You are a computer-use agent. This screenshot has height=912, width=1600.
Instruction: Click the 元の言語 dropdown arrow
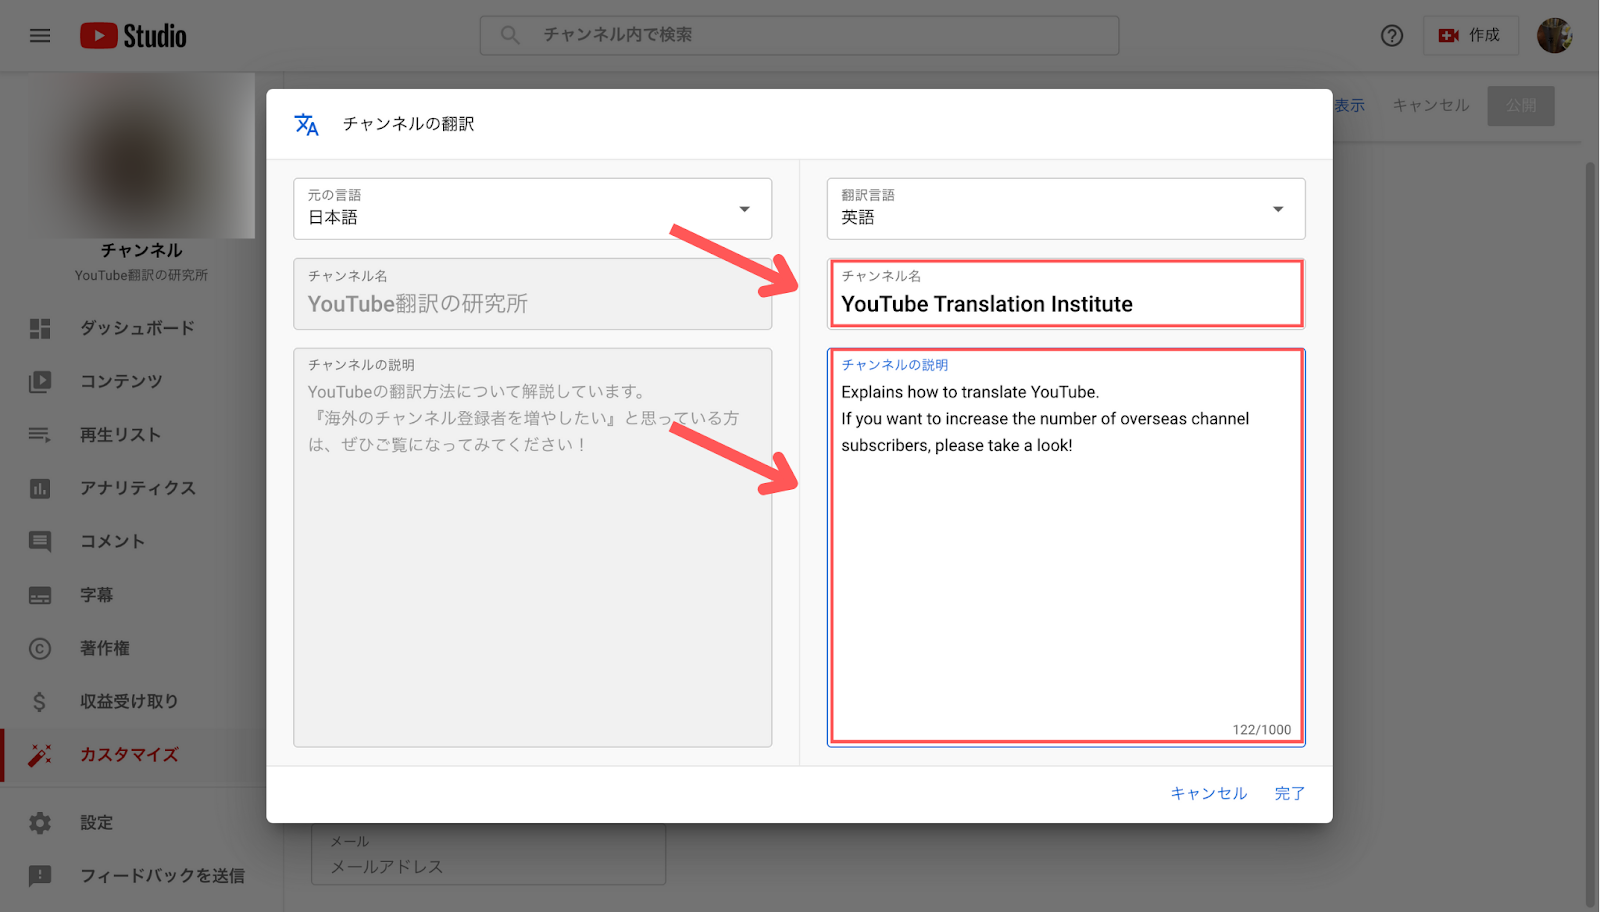(744, 209)
